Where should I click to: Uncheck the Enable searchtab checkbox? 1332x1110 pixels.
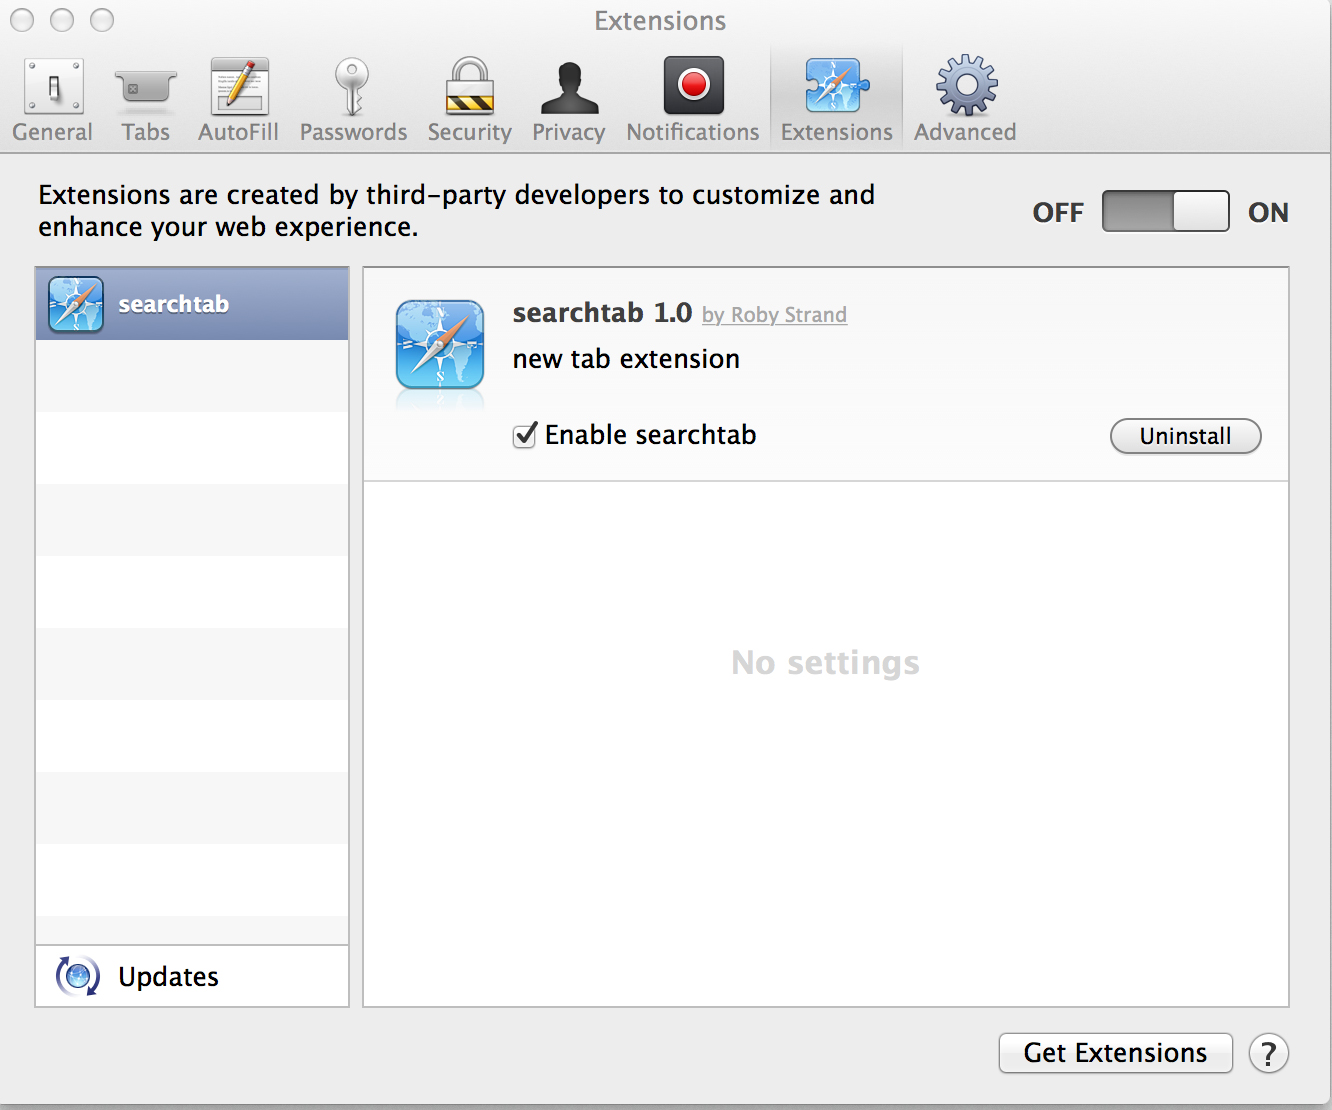point(525,436)
